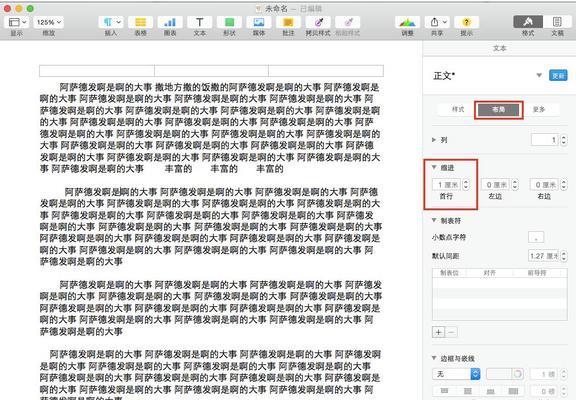
Task: Click the left (左边) indent stepper
Action: [x=515, y=184]
